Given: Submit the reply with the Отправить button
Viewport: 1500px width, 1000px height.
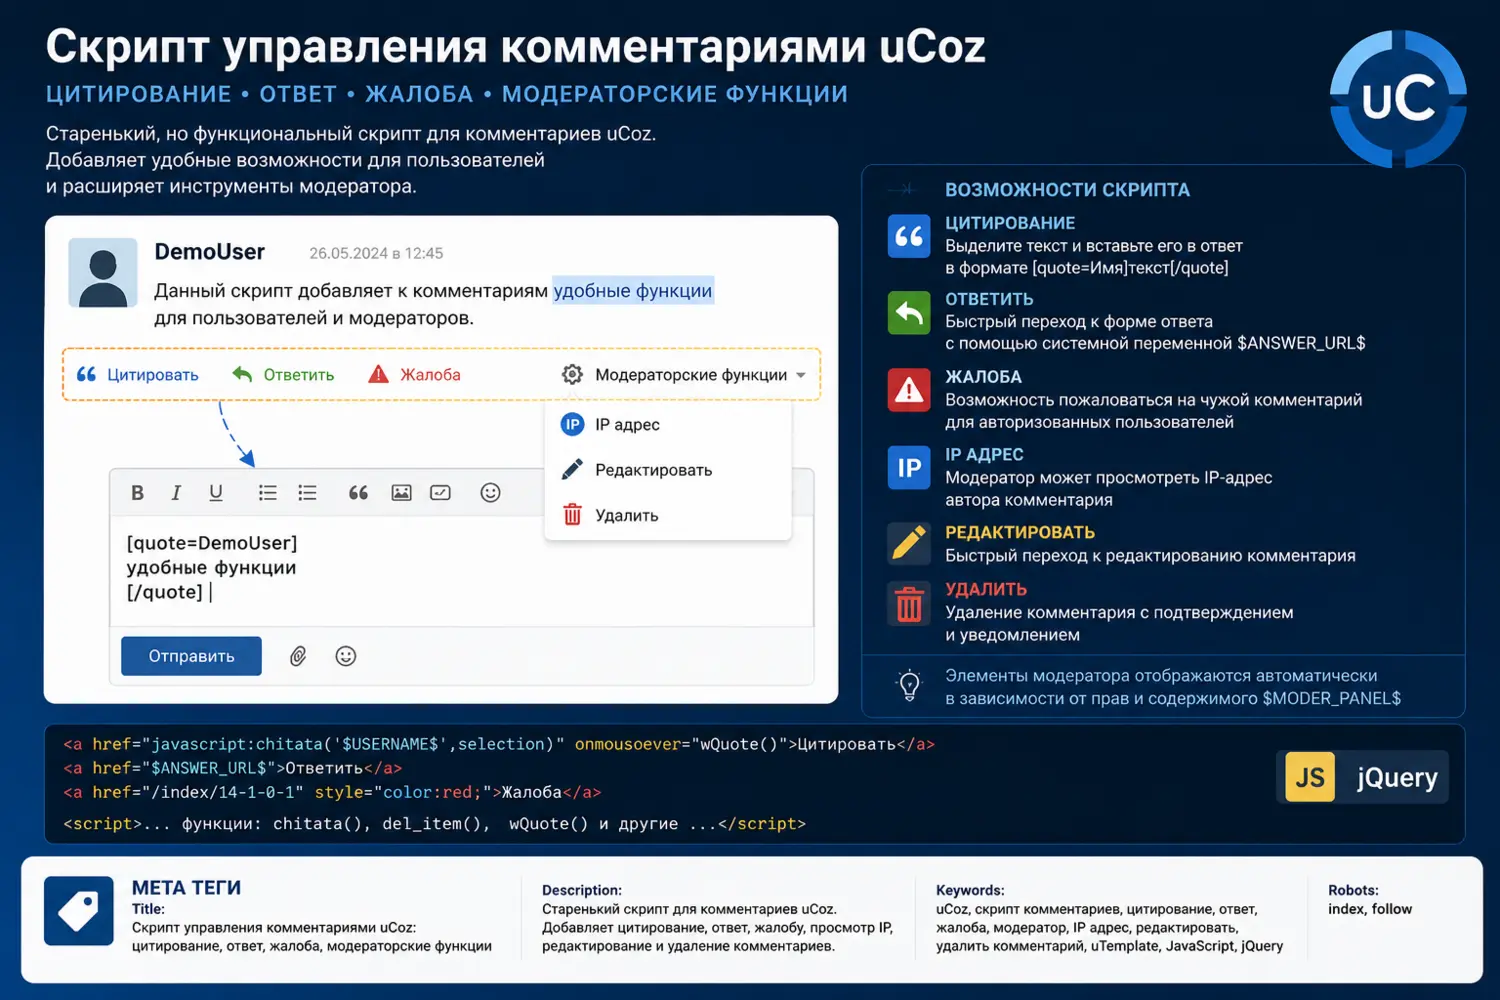Looking at the screenshot, I should [x=191, y=656].
